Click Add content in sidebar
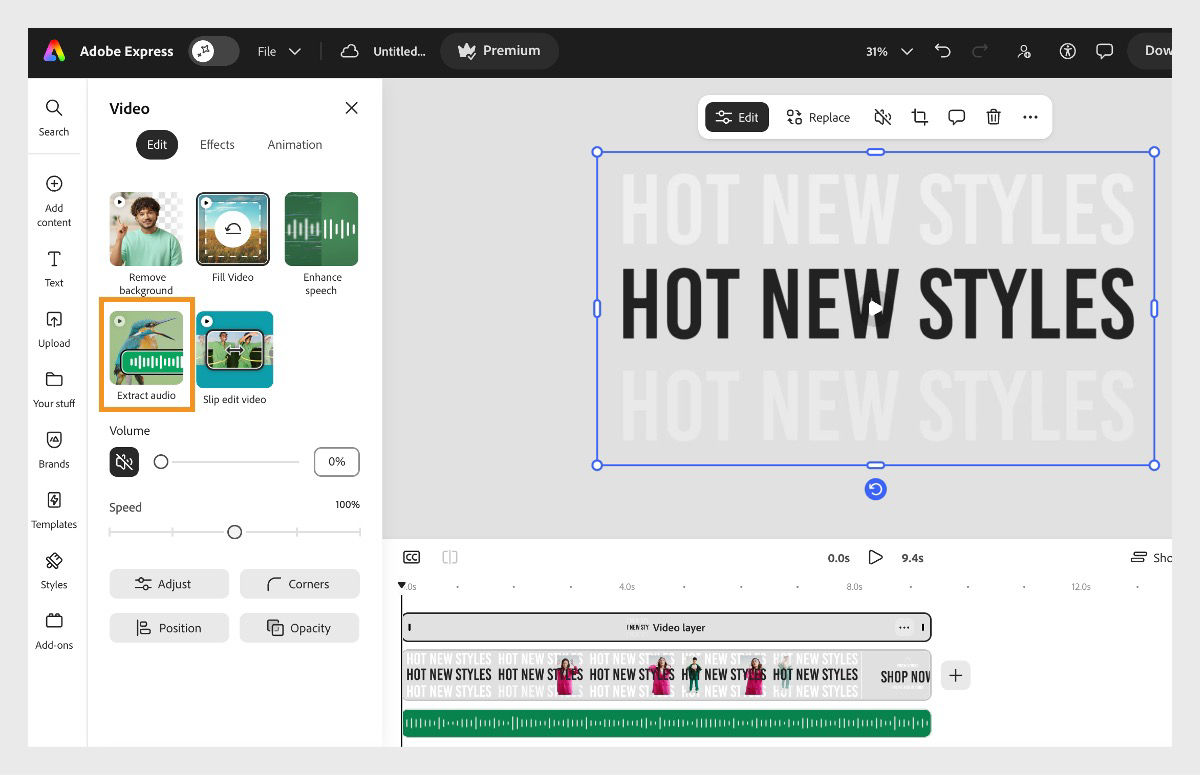Image resolution: width=1200 pixels, height=775 pixels. pyautogui.click(x=54, y=201)
